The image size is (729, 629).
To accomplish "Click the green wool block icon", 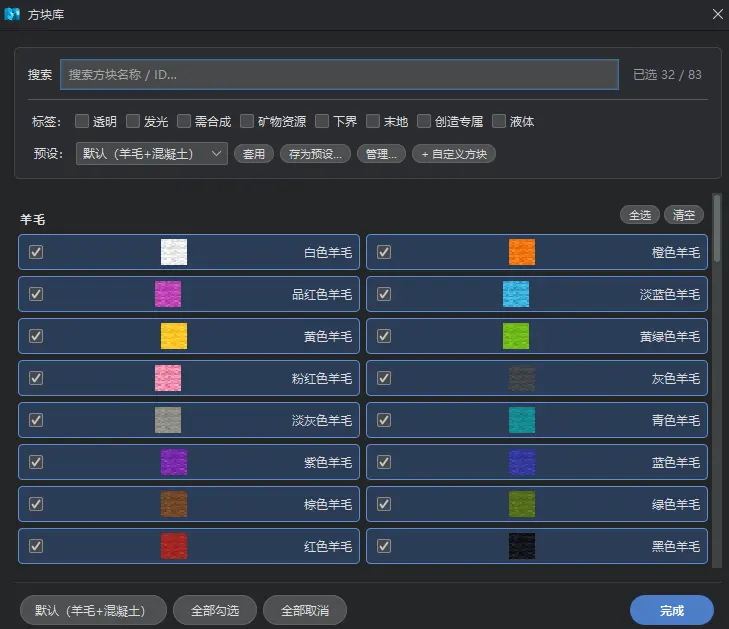I will tap(522, 504).
